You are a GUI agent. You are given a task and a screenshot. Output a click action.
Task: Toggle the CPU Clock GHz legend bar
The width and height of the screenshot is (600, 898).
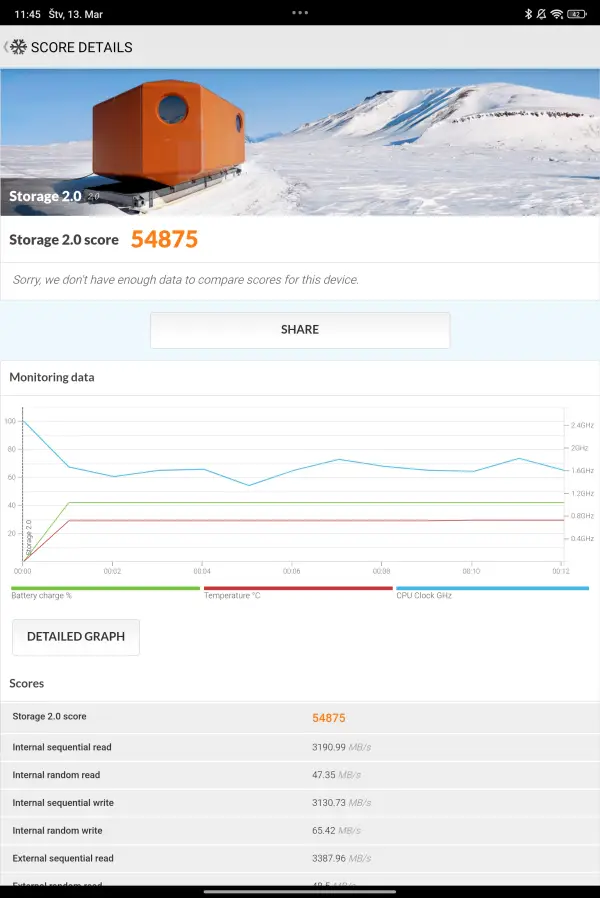click(x=492, y=588)
